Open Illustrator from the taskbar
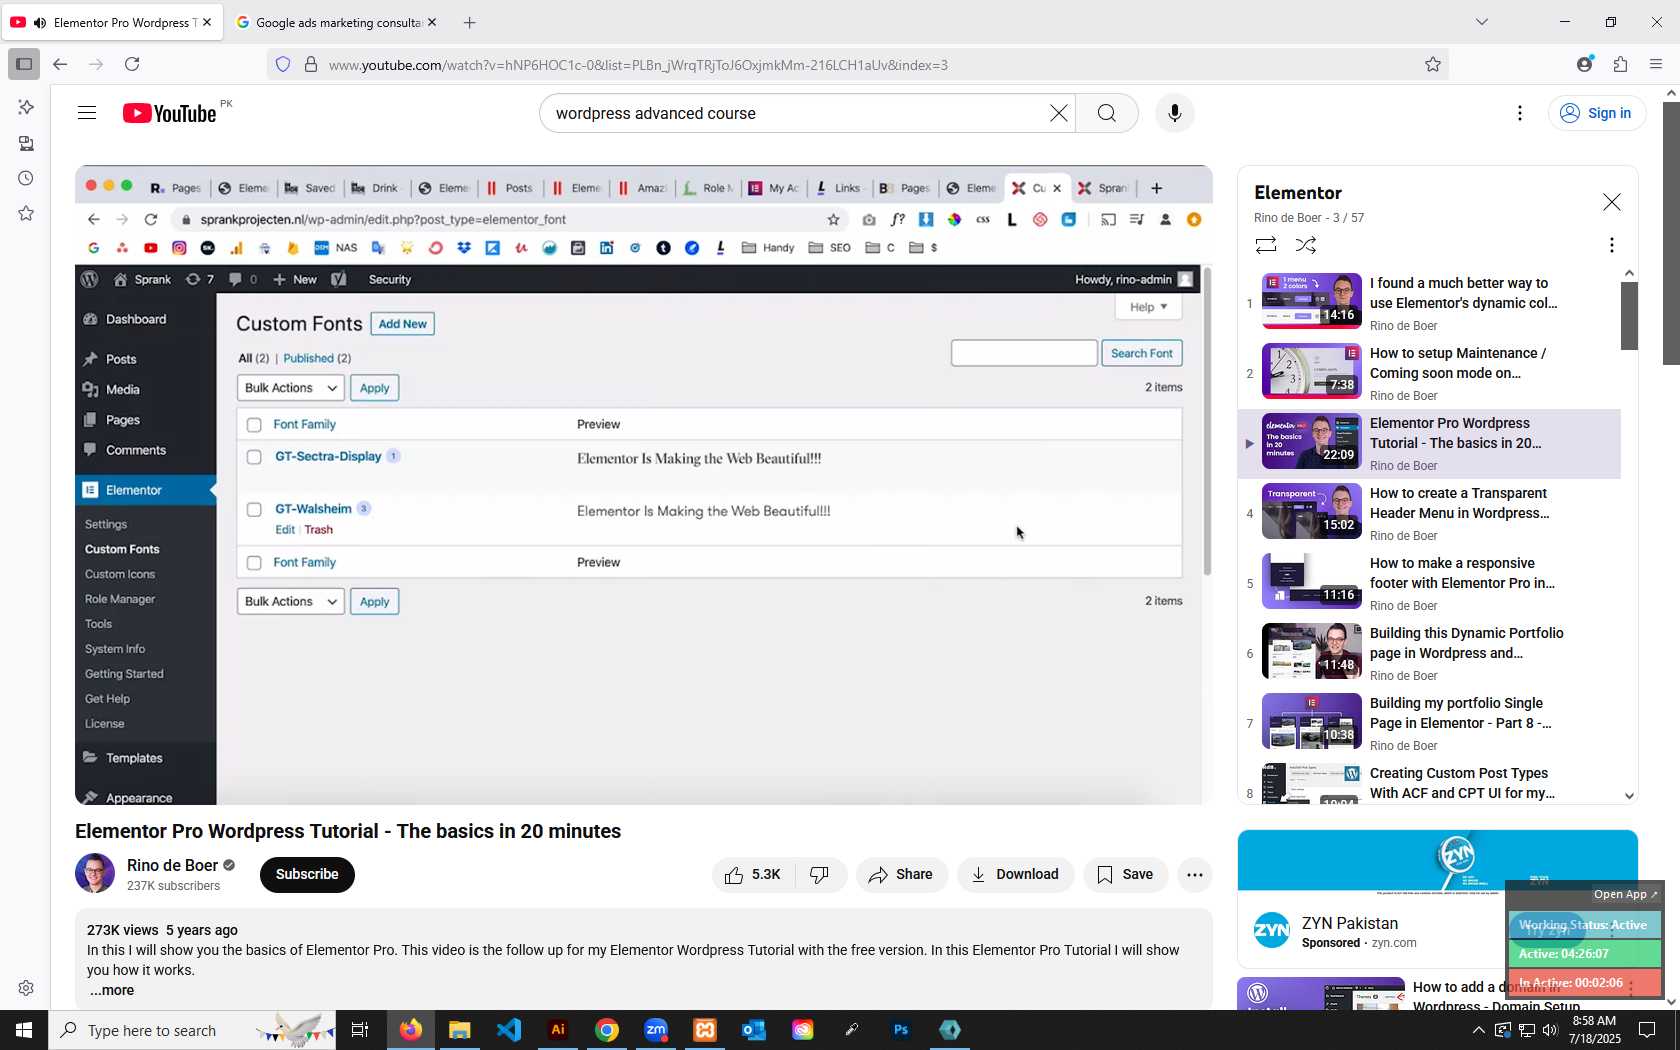1680x1050 pixels. coord(558,1030)
